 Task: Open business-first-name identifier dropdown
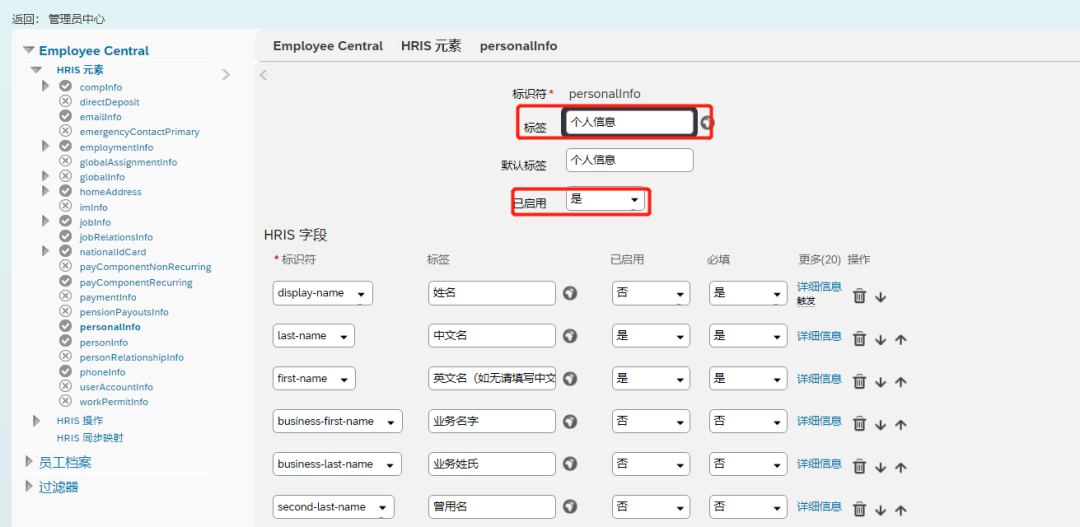click(x=338, y=422)
